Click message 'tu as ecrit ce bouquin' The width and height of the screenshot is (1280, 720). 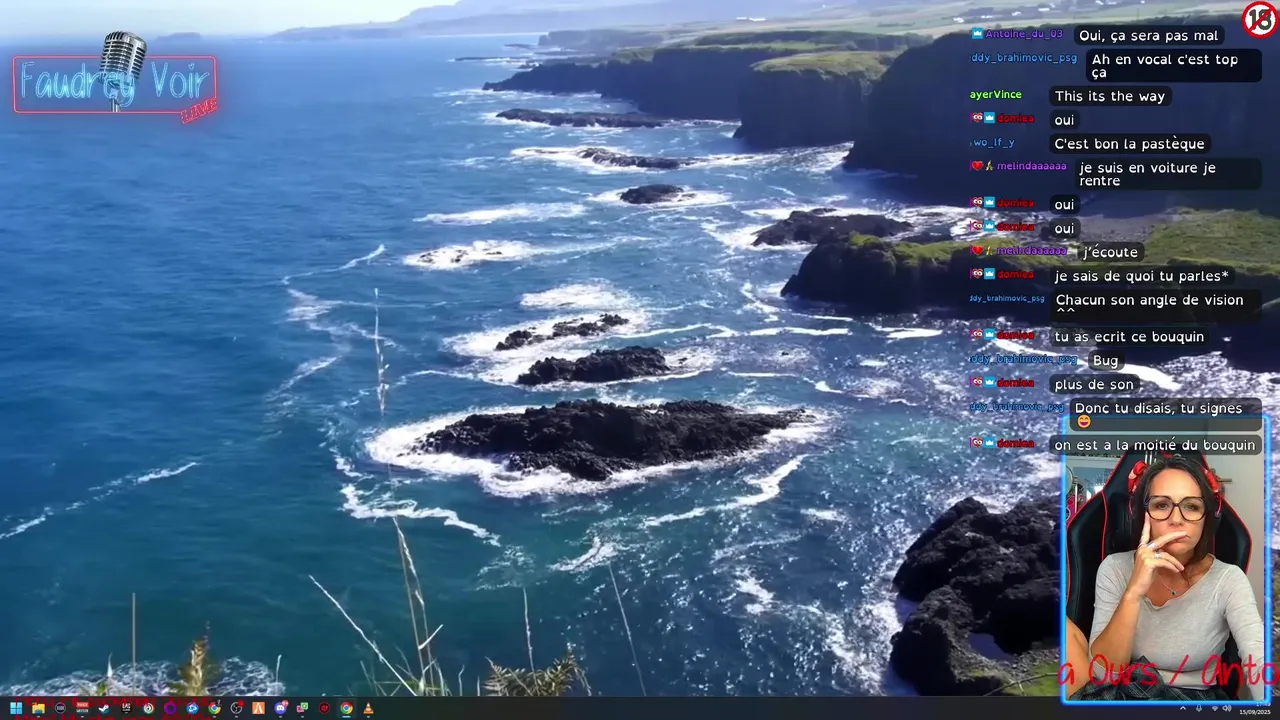coord(1129,337)
